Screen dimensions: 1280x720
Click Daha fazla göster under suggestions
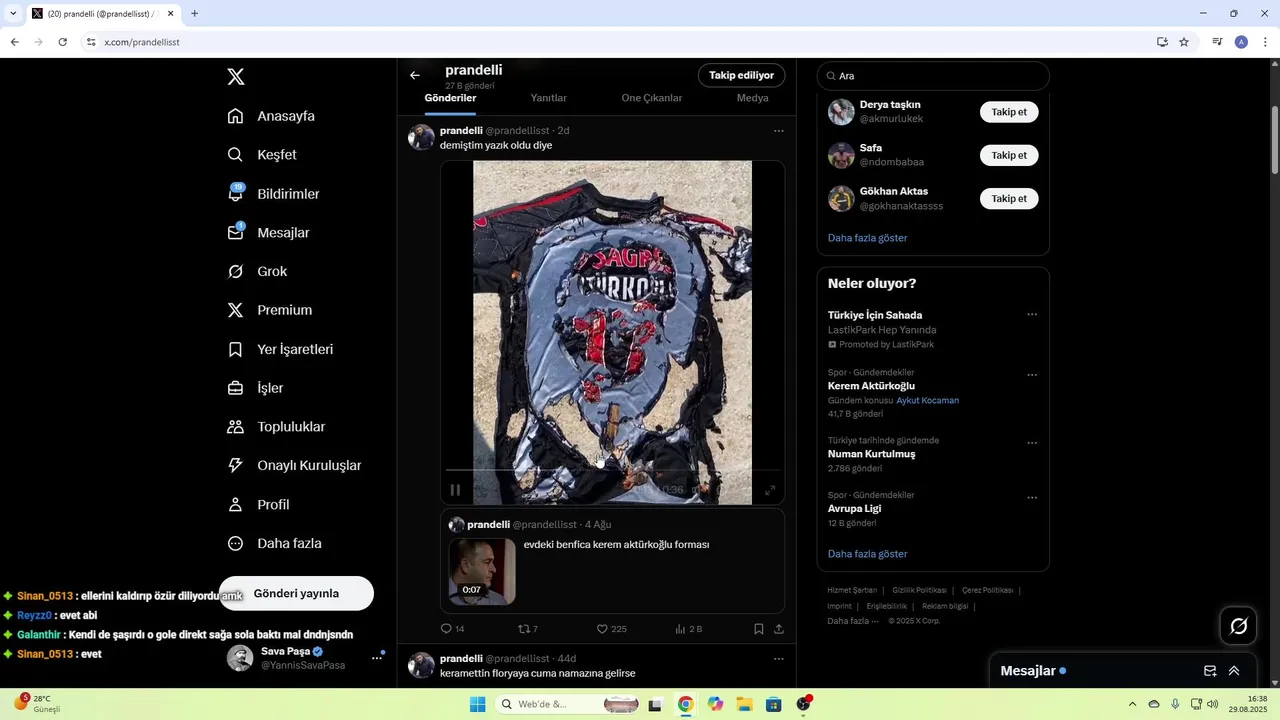pos(868,238)
